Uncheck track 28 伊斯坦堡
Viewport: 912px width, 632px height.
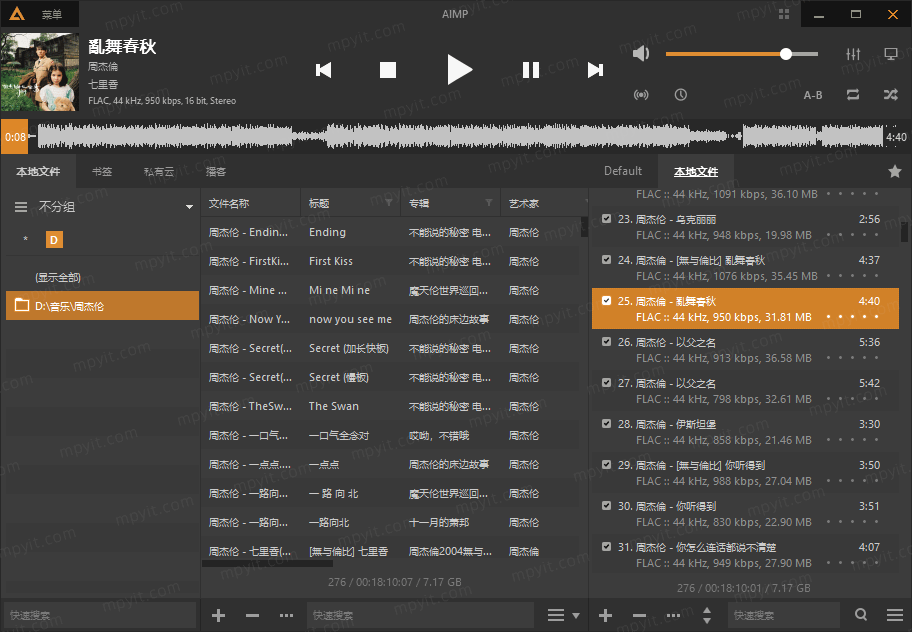(x=607, y=423)
